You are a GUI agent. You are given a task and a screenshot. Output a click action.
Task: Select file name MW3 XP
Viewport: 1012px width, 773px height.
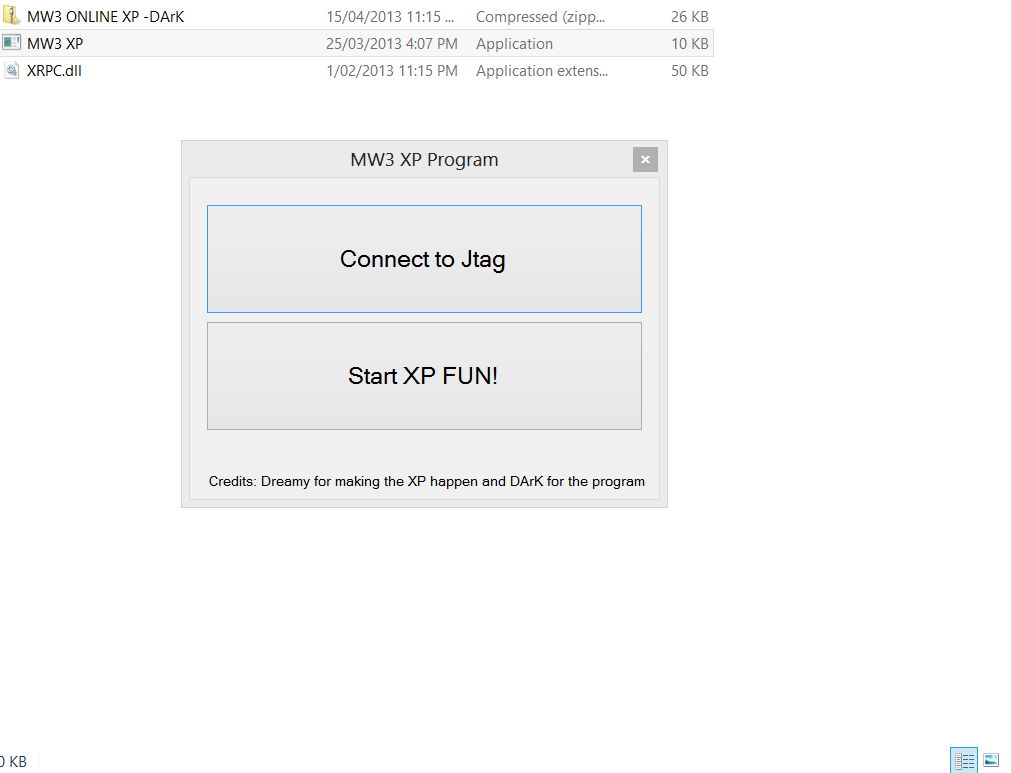tap(55, 44)
